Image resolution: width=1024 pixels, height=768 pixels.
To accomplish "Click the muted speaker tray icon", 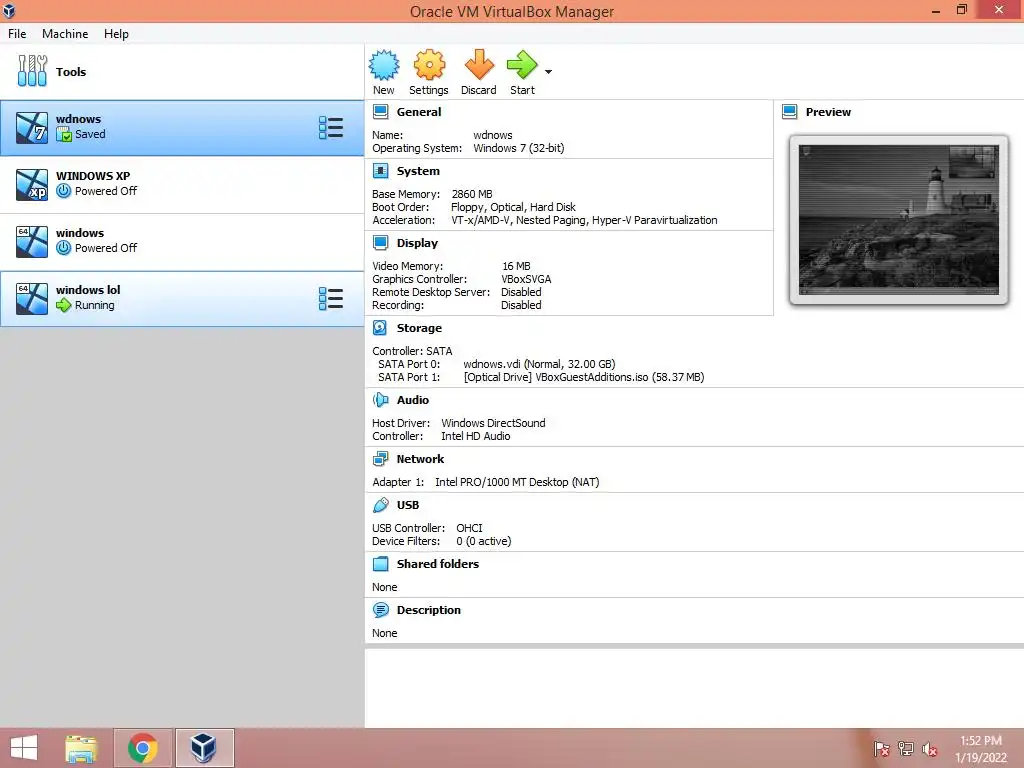I will (929, 748).
